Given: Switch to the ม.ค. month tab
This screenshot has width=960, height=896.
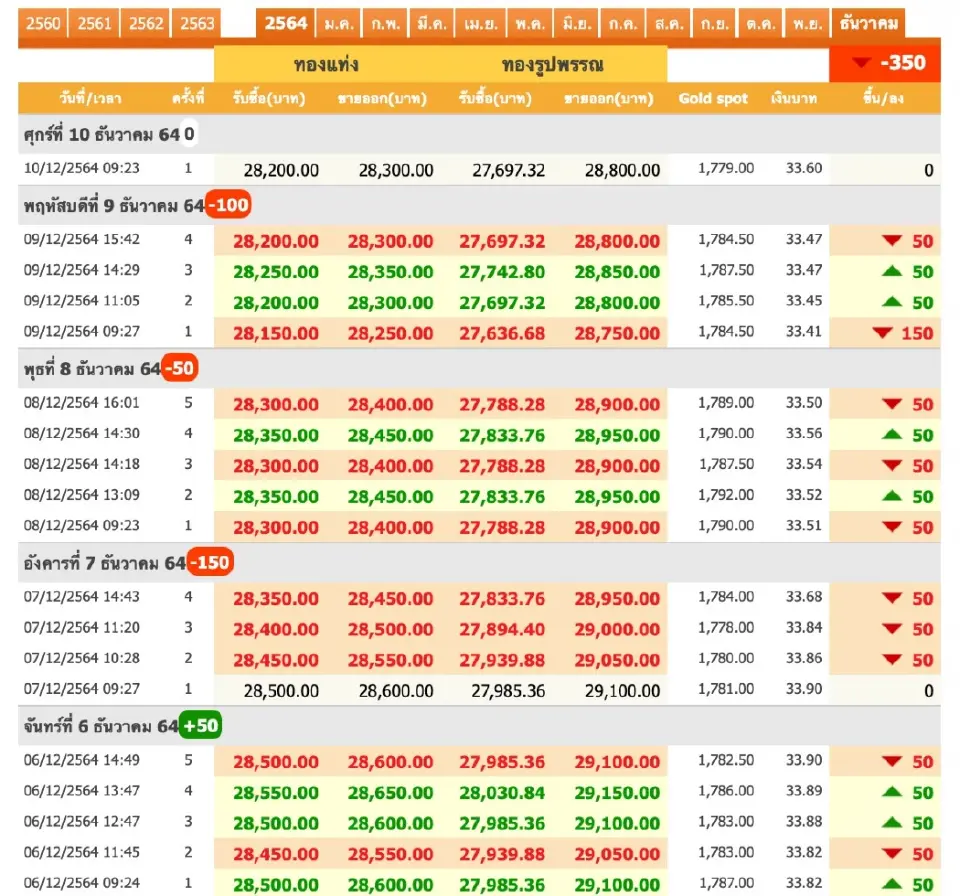Looking at the screenshot, I should click(x=339, y=24).
